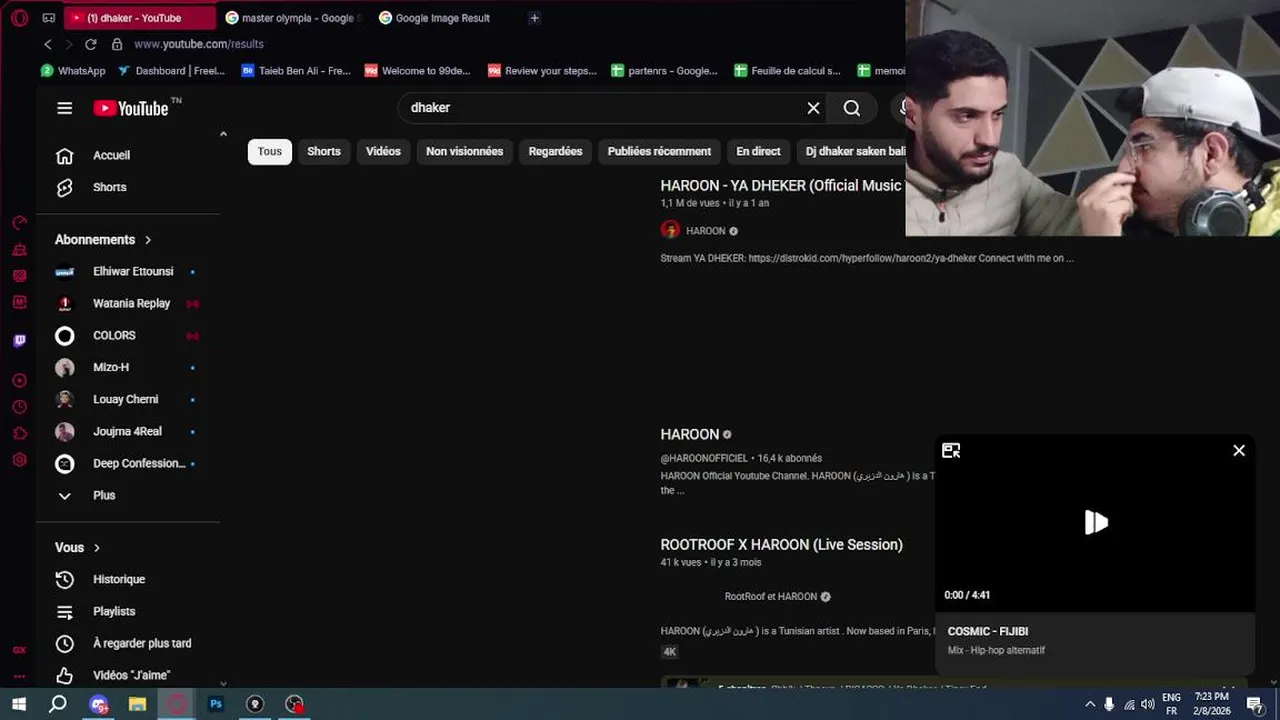Open WhatsApp bookmark
This screenshot has width=1280, height=720.
pyautogui.click(x=73, y=71)
